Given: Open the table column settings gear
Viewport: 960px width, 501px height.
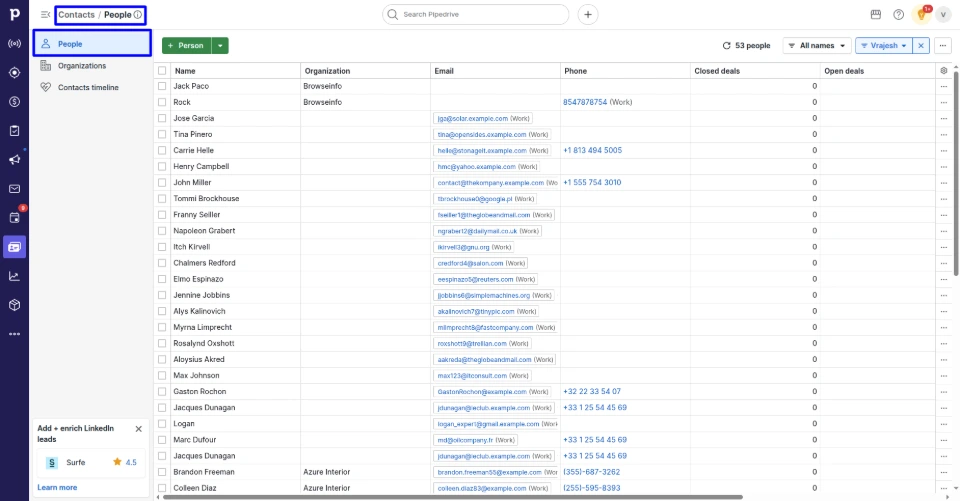Looking at the screenshot, I should coord(943,71).
